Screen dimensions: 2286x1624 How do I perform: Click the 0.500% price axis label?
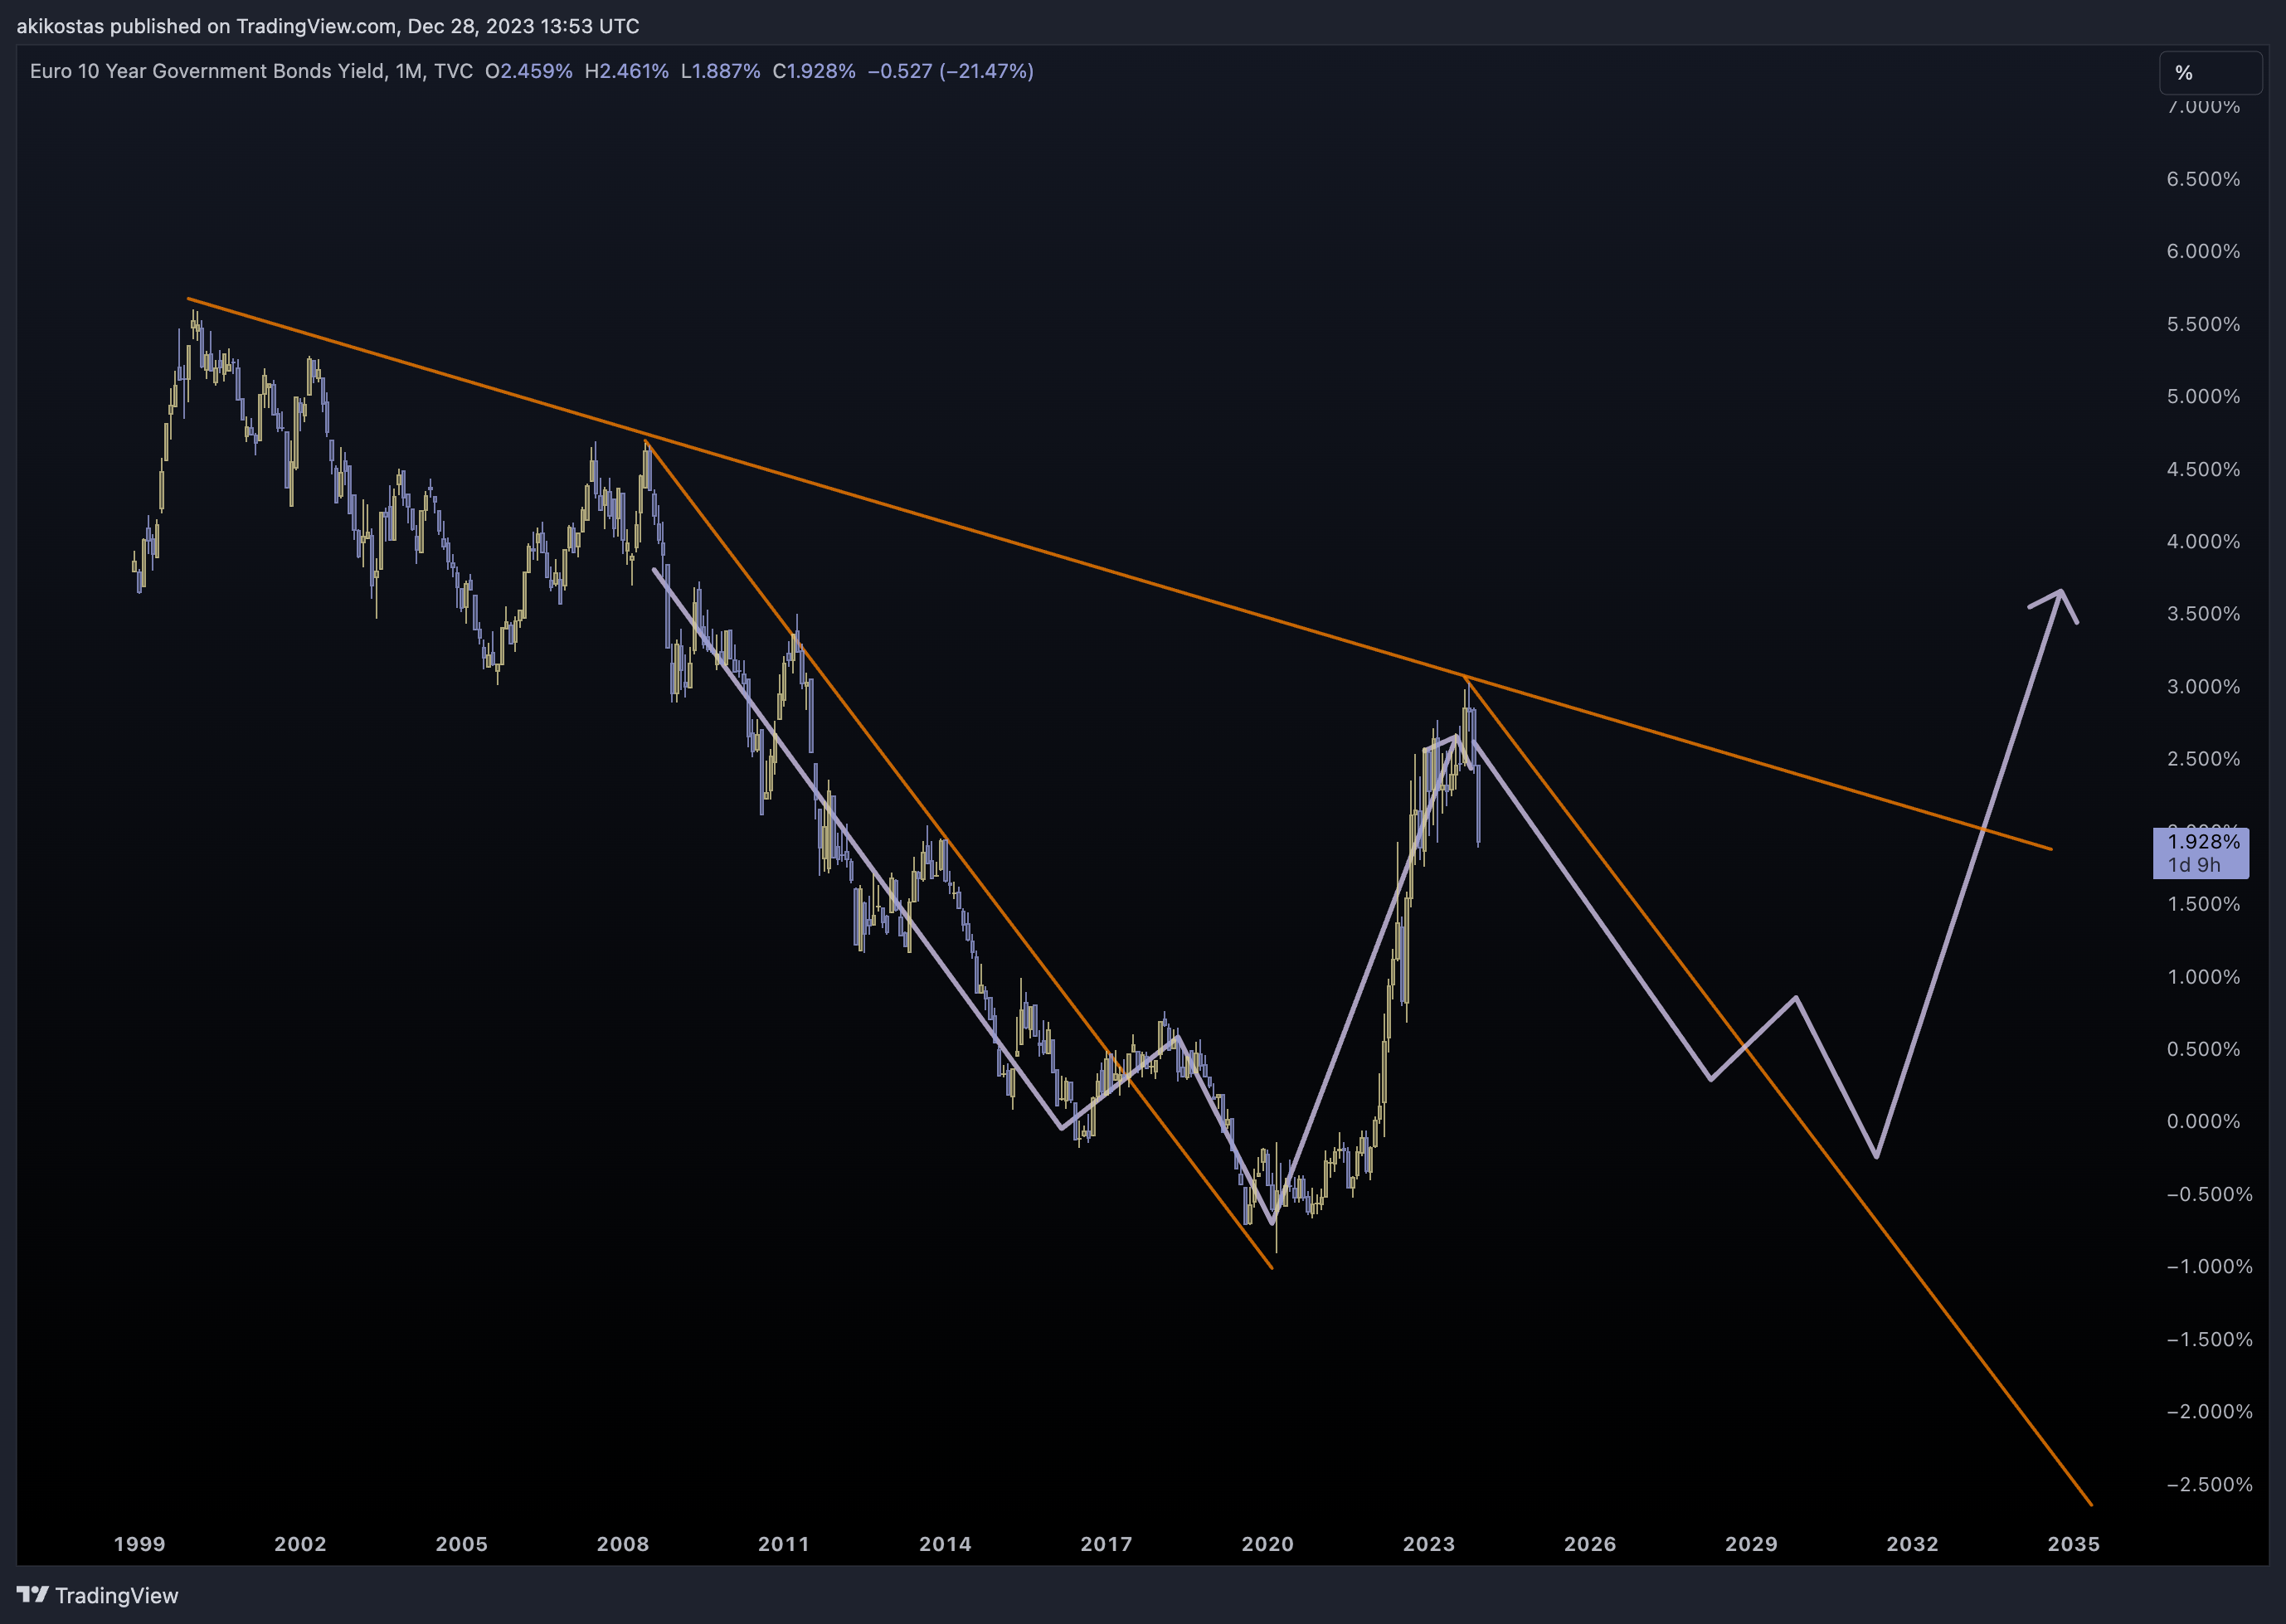coord(2204,1049)
